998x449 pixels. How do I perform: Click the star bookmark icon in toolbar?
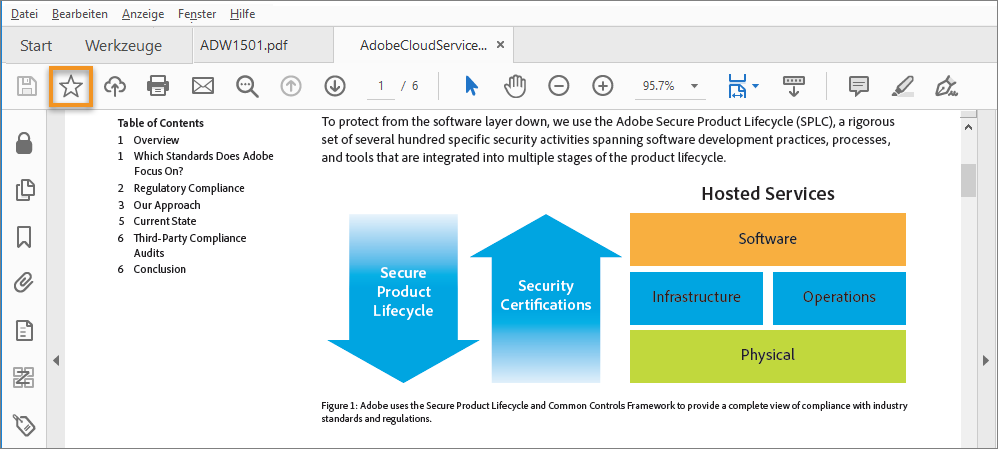click(x=71, y=86)
